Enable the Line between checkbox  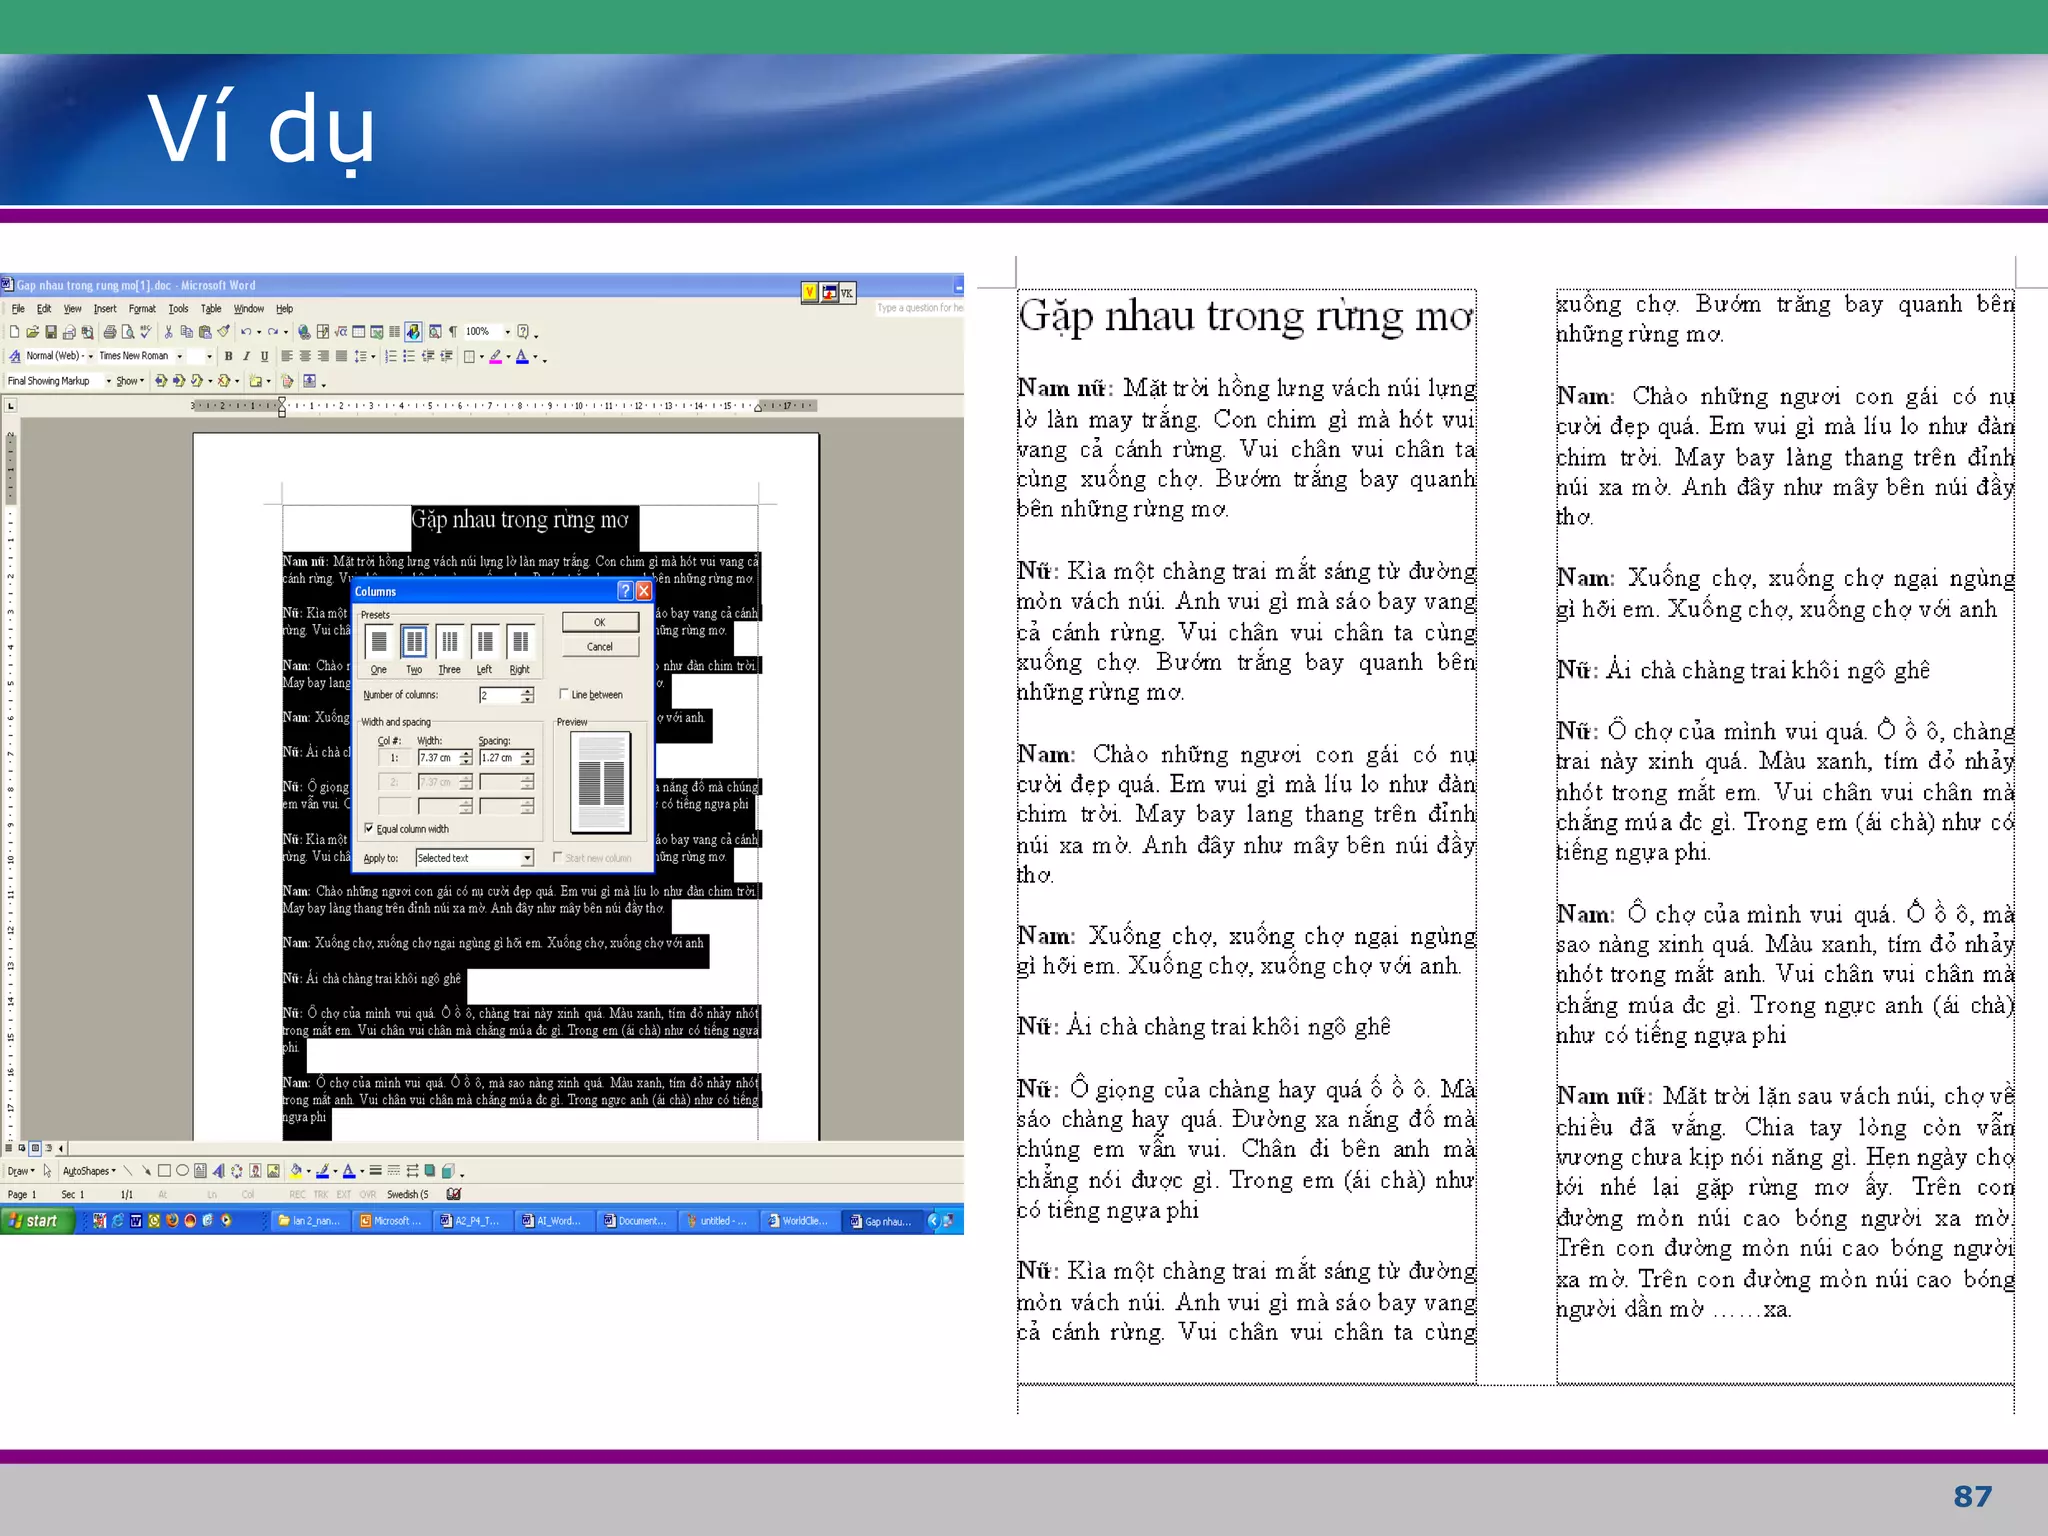point(564,694)
